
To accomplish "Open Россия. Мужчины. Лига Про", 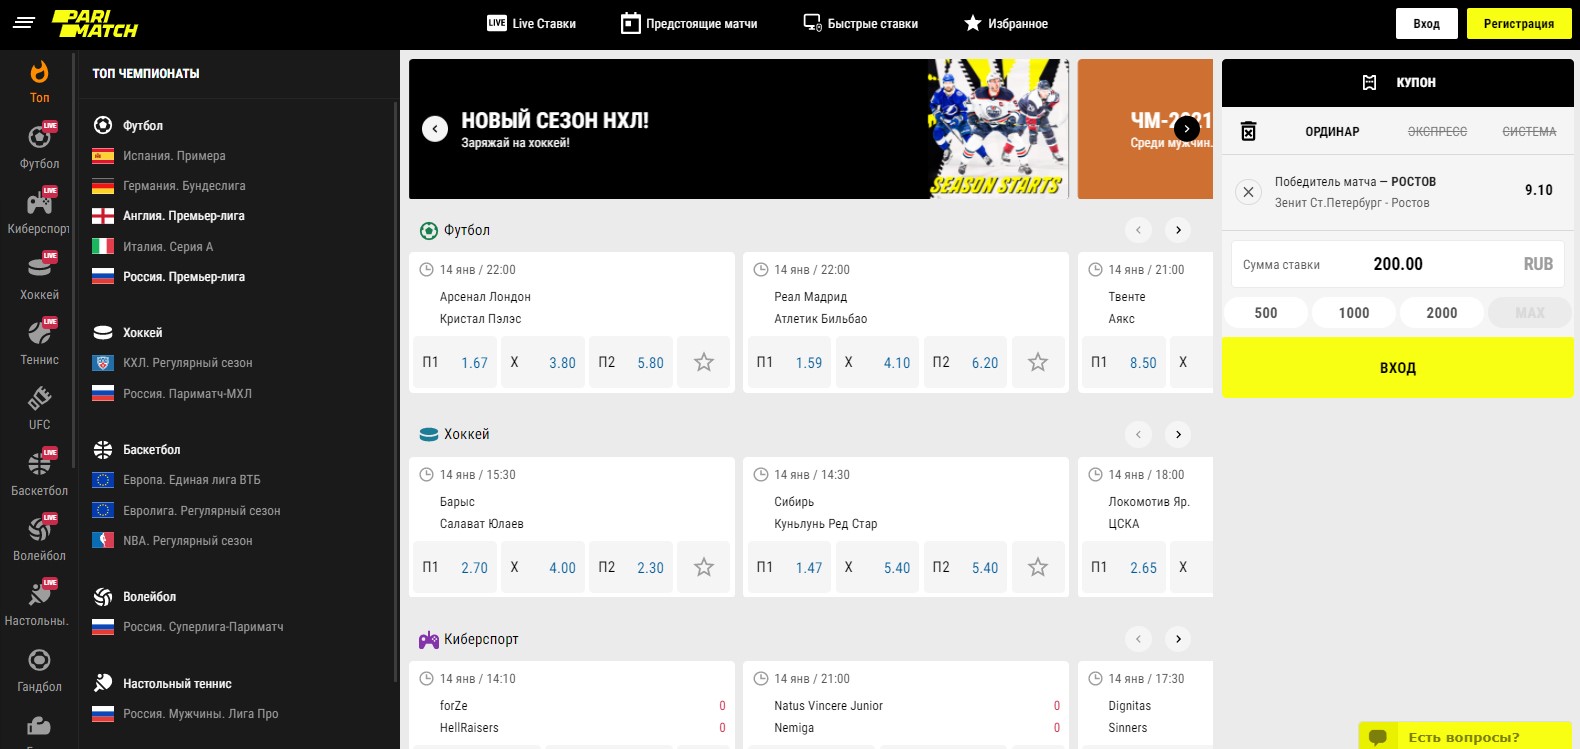I will [200, 714].
